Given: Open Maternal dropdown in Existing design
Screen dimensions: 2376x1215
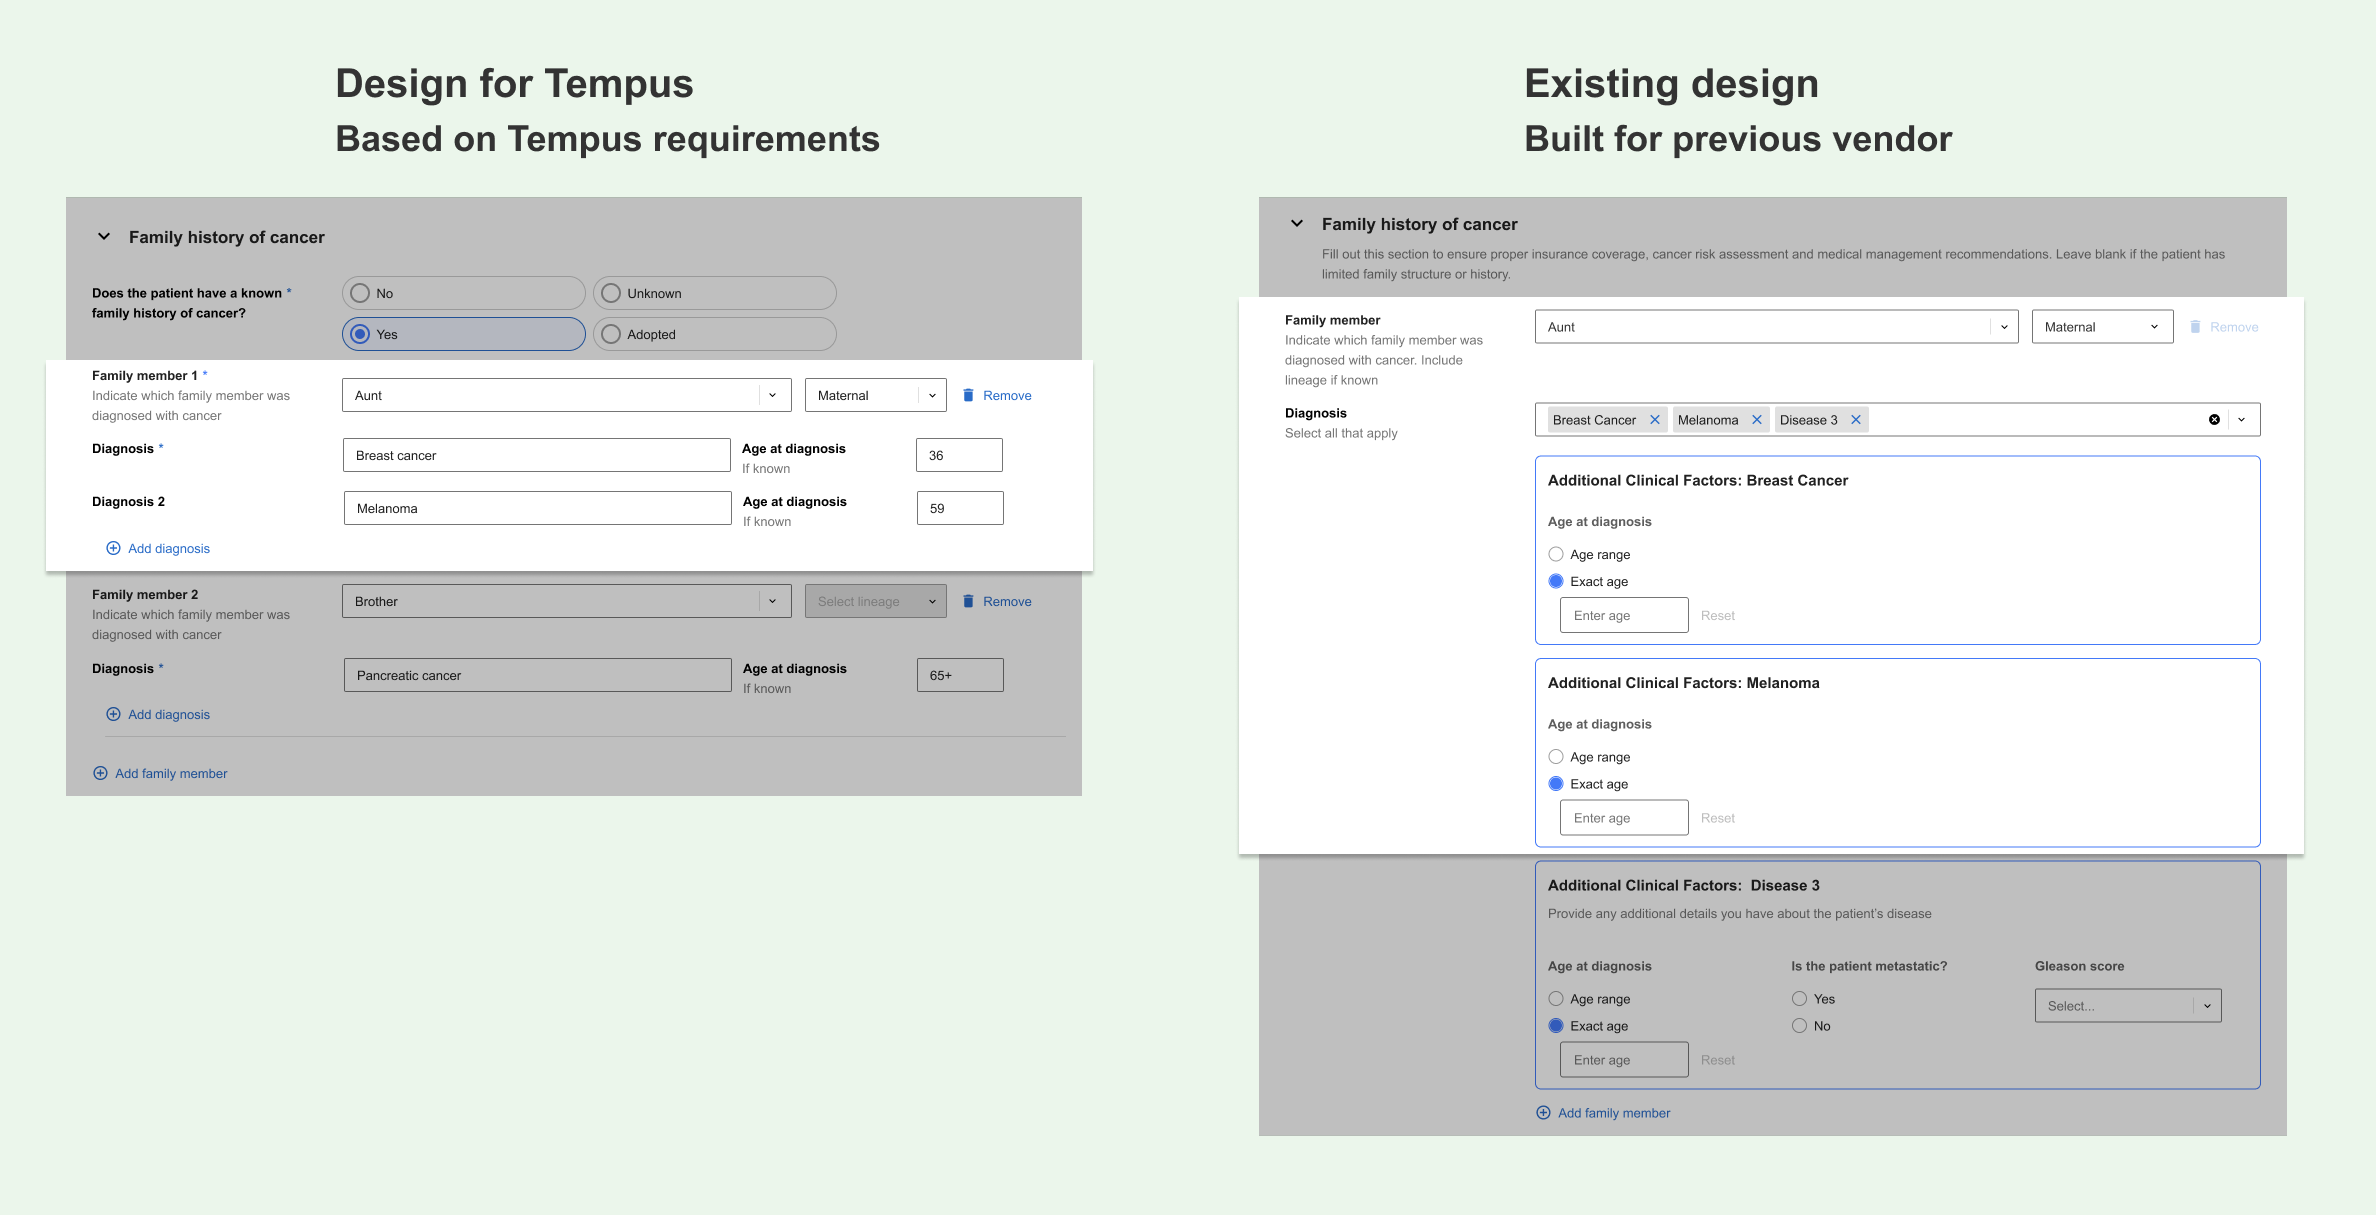Looking at the screenshot, I should click(2102, 327).
